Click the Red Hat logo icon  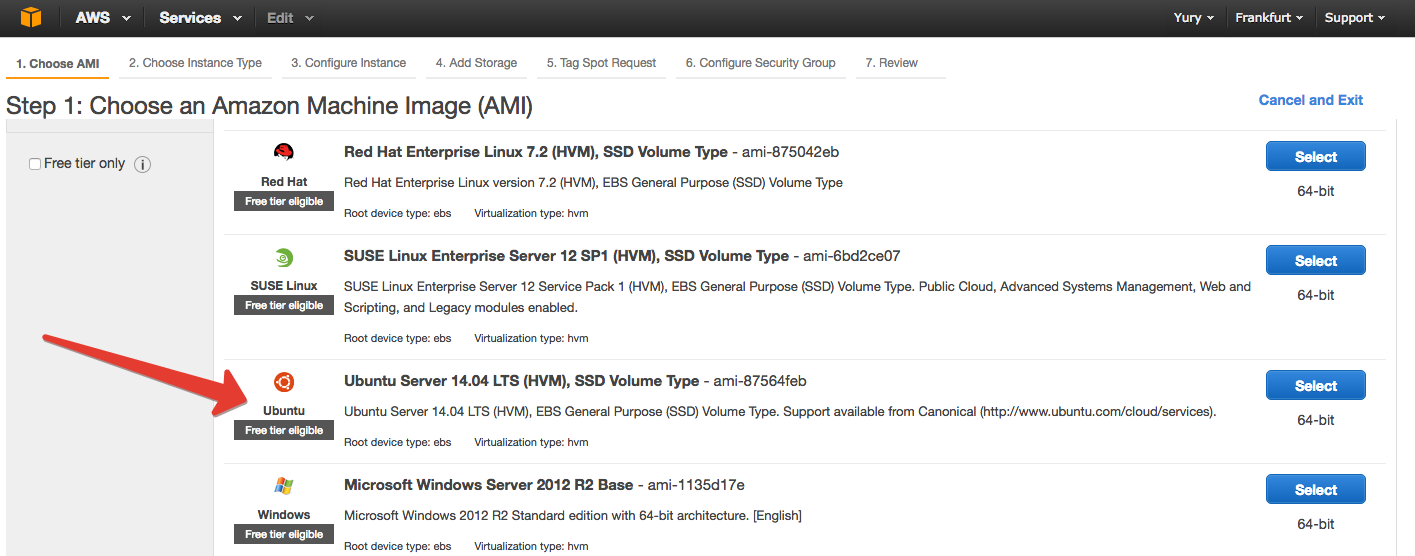click(x=284, y=152)
